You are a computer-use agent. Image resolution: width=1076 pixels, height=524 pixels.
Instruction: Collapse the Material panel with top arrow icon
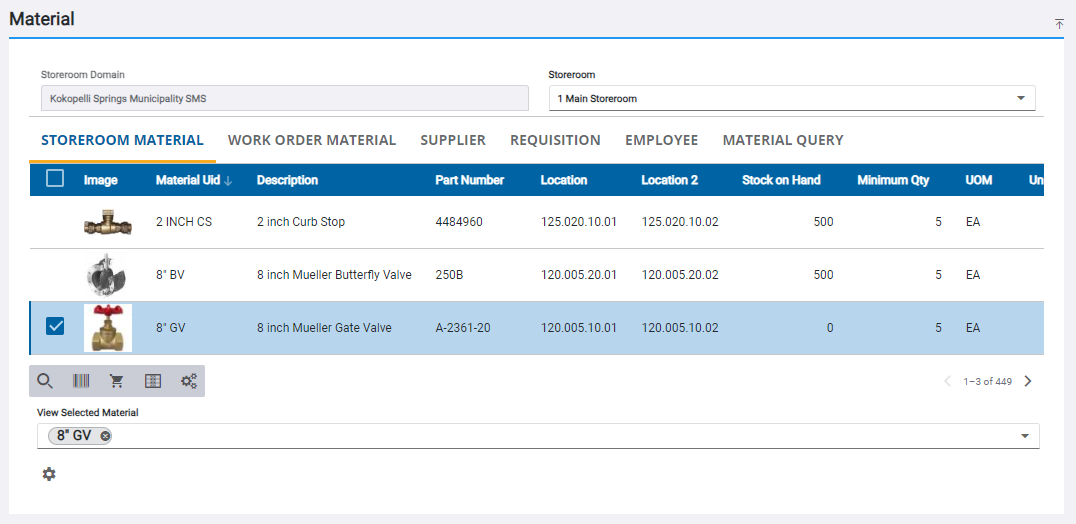click(1060, 23)
